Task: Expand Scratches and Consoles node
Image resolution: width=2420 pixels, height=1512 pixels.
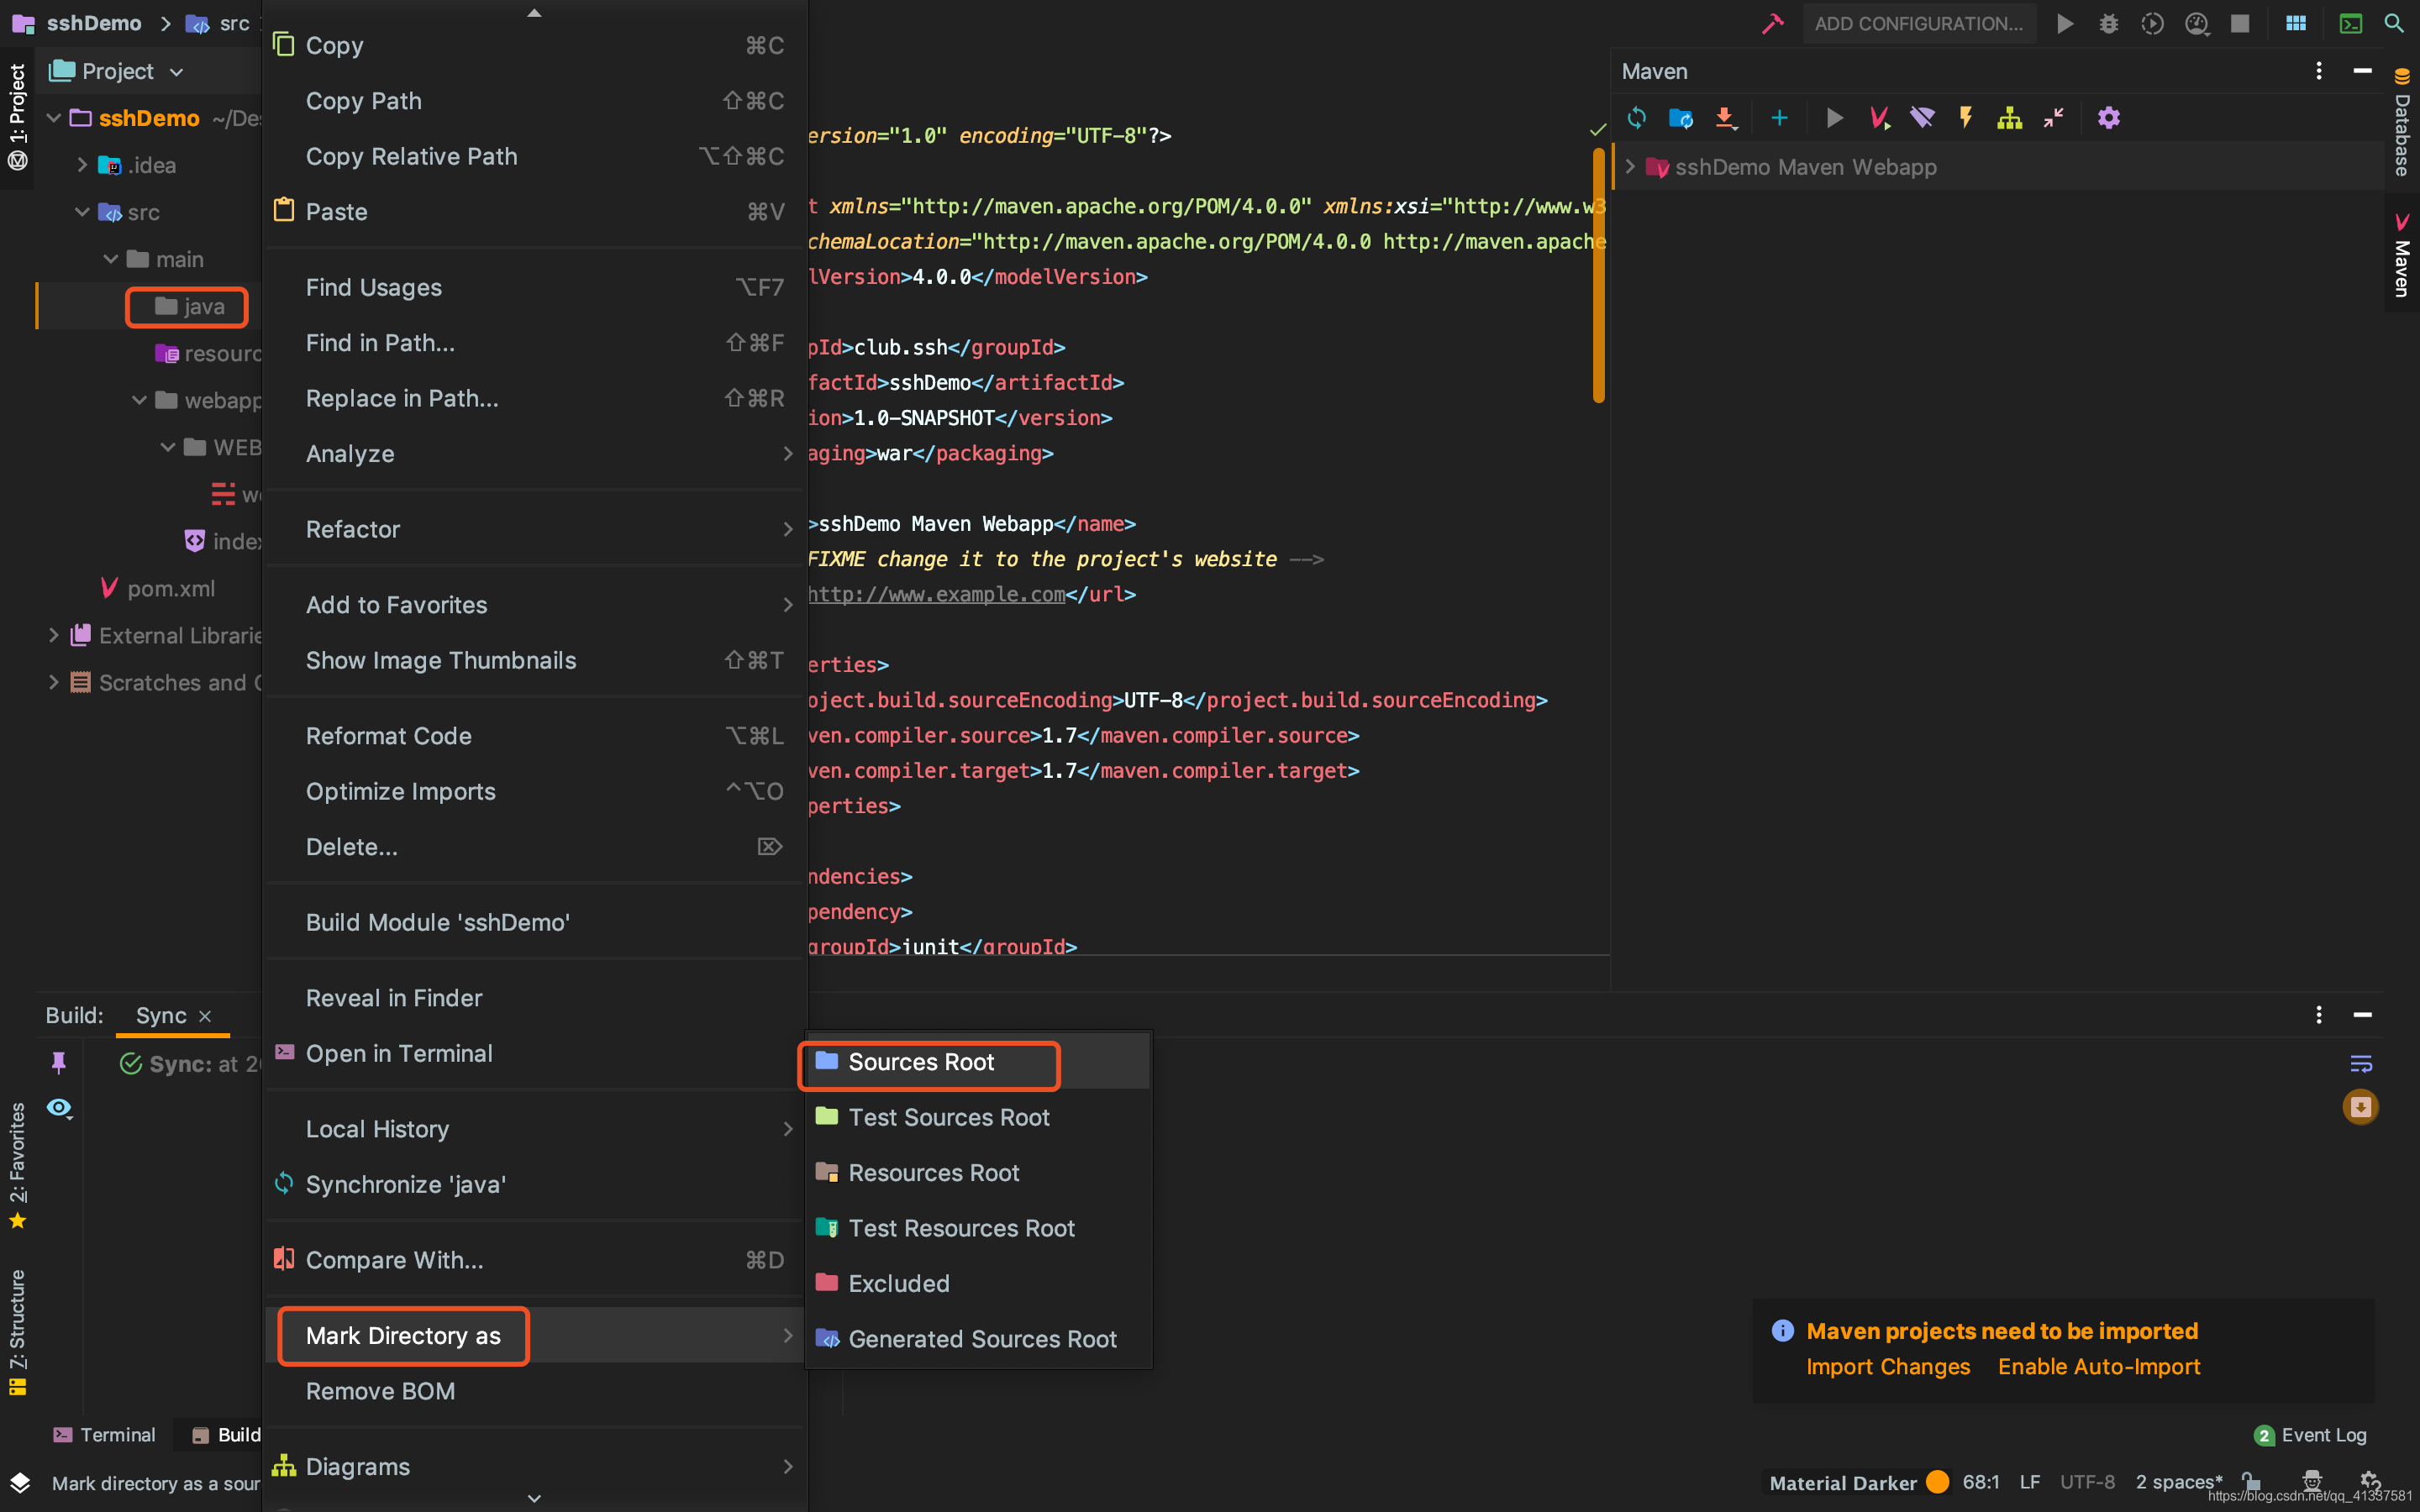Action: pos(54,683)
